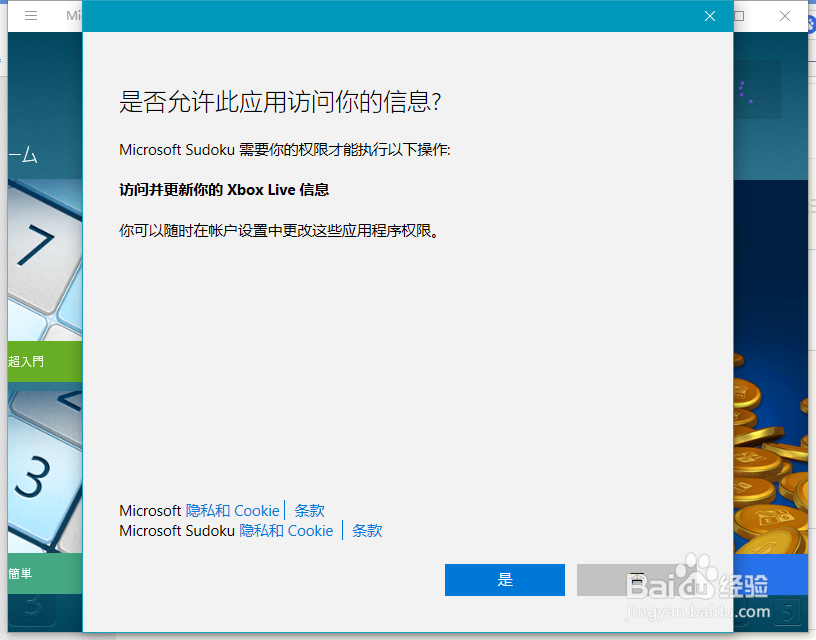Screen dimensions: 816x640
Task: Click the gray 否 (No) button
Action: pyautogui.click(x=636, y=580)
